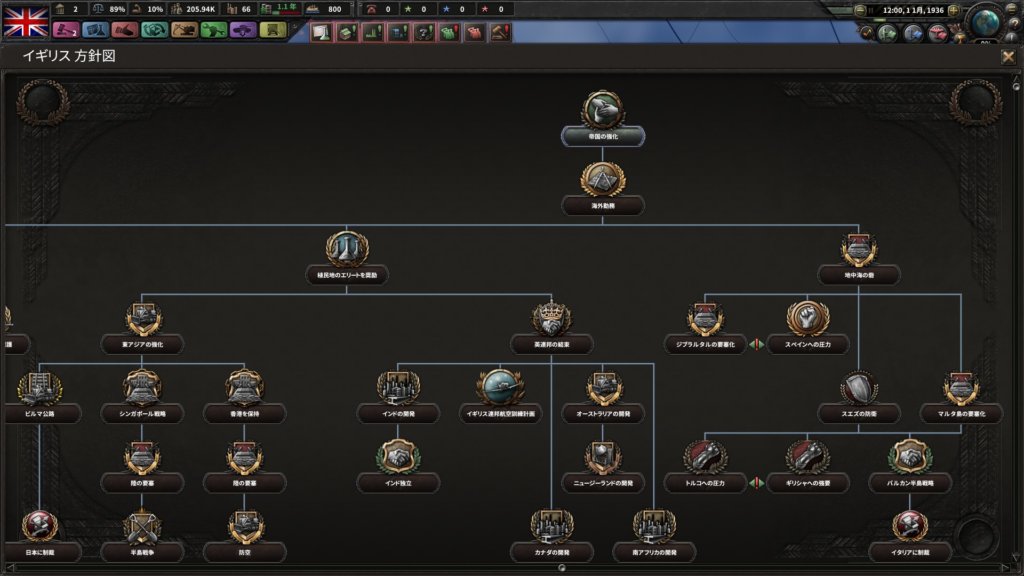Click the war support 10% indicator
Image resolution: width=1024 pixels, height=576 pixels.
(x=148, y=9)
